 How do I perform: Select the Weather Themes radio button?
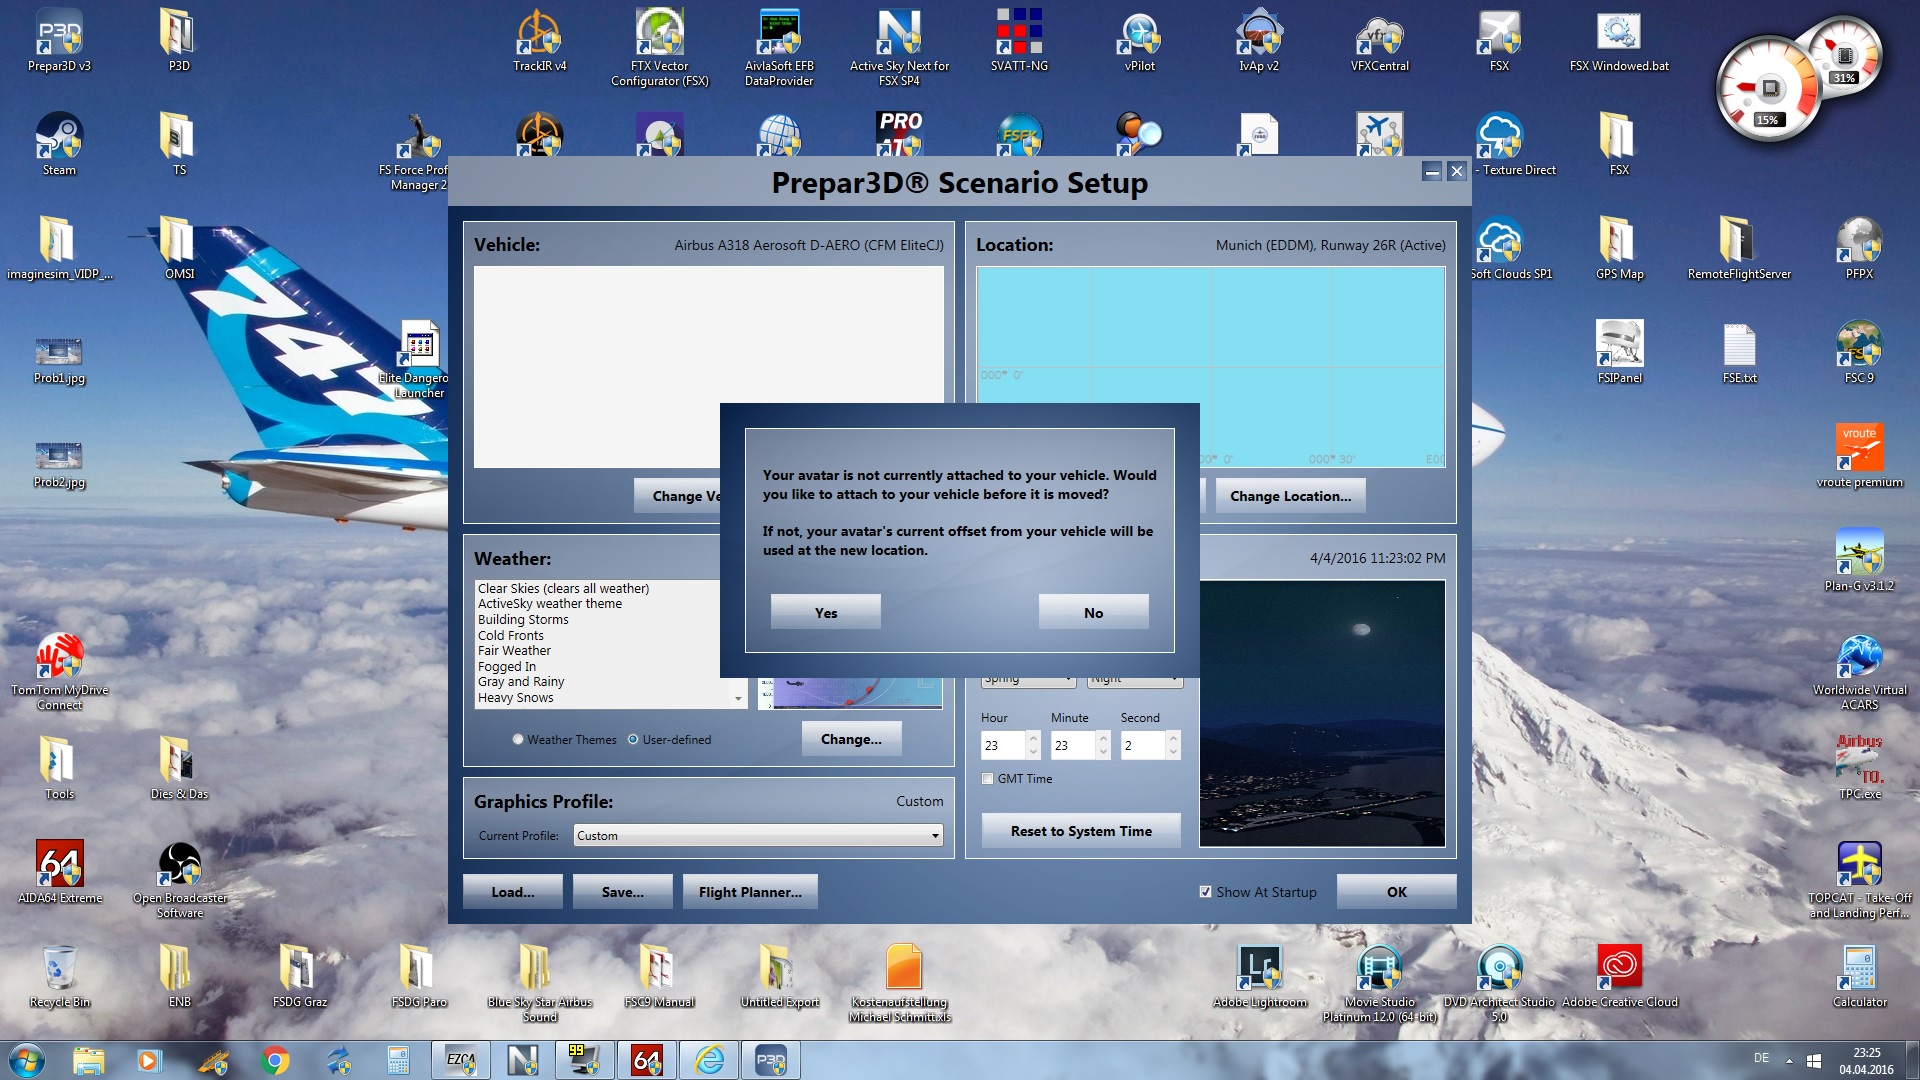[518, 740]
